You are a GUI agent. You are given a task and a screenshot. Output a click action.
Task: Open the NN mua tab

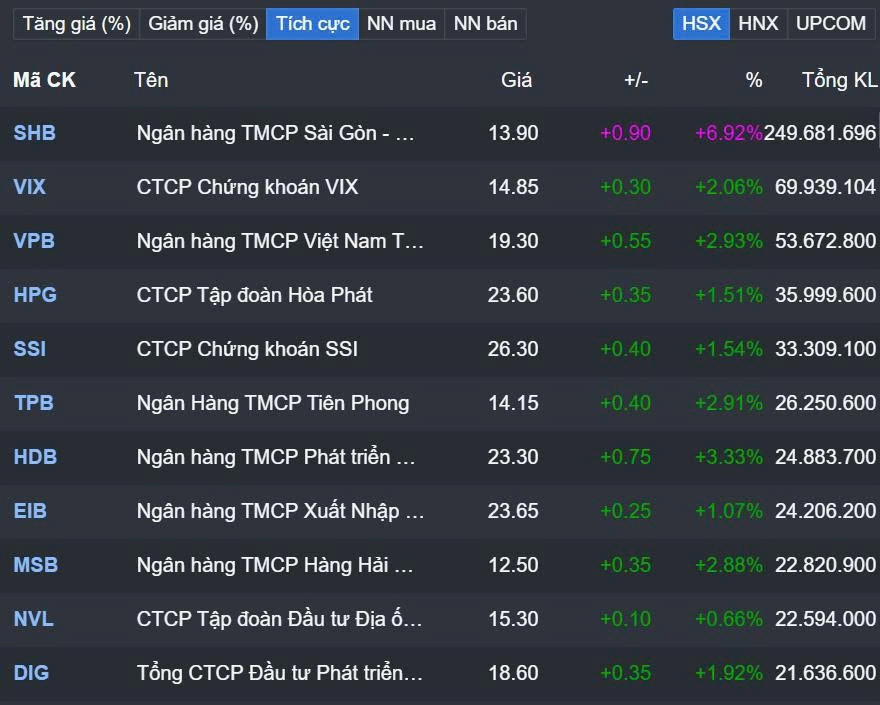(401, 24)
